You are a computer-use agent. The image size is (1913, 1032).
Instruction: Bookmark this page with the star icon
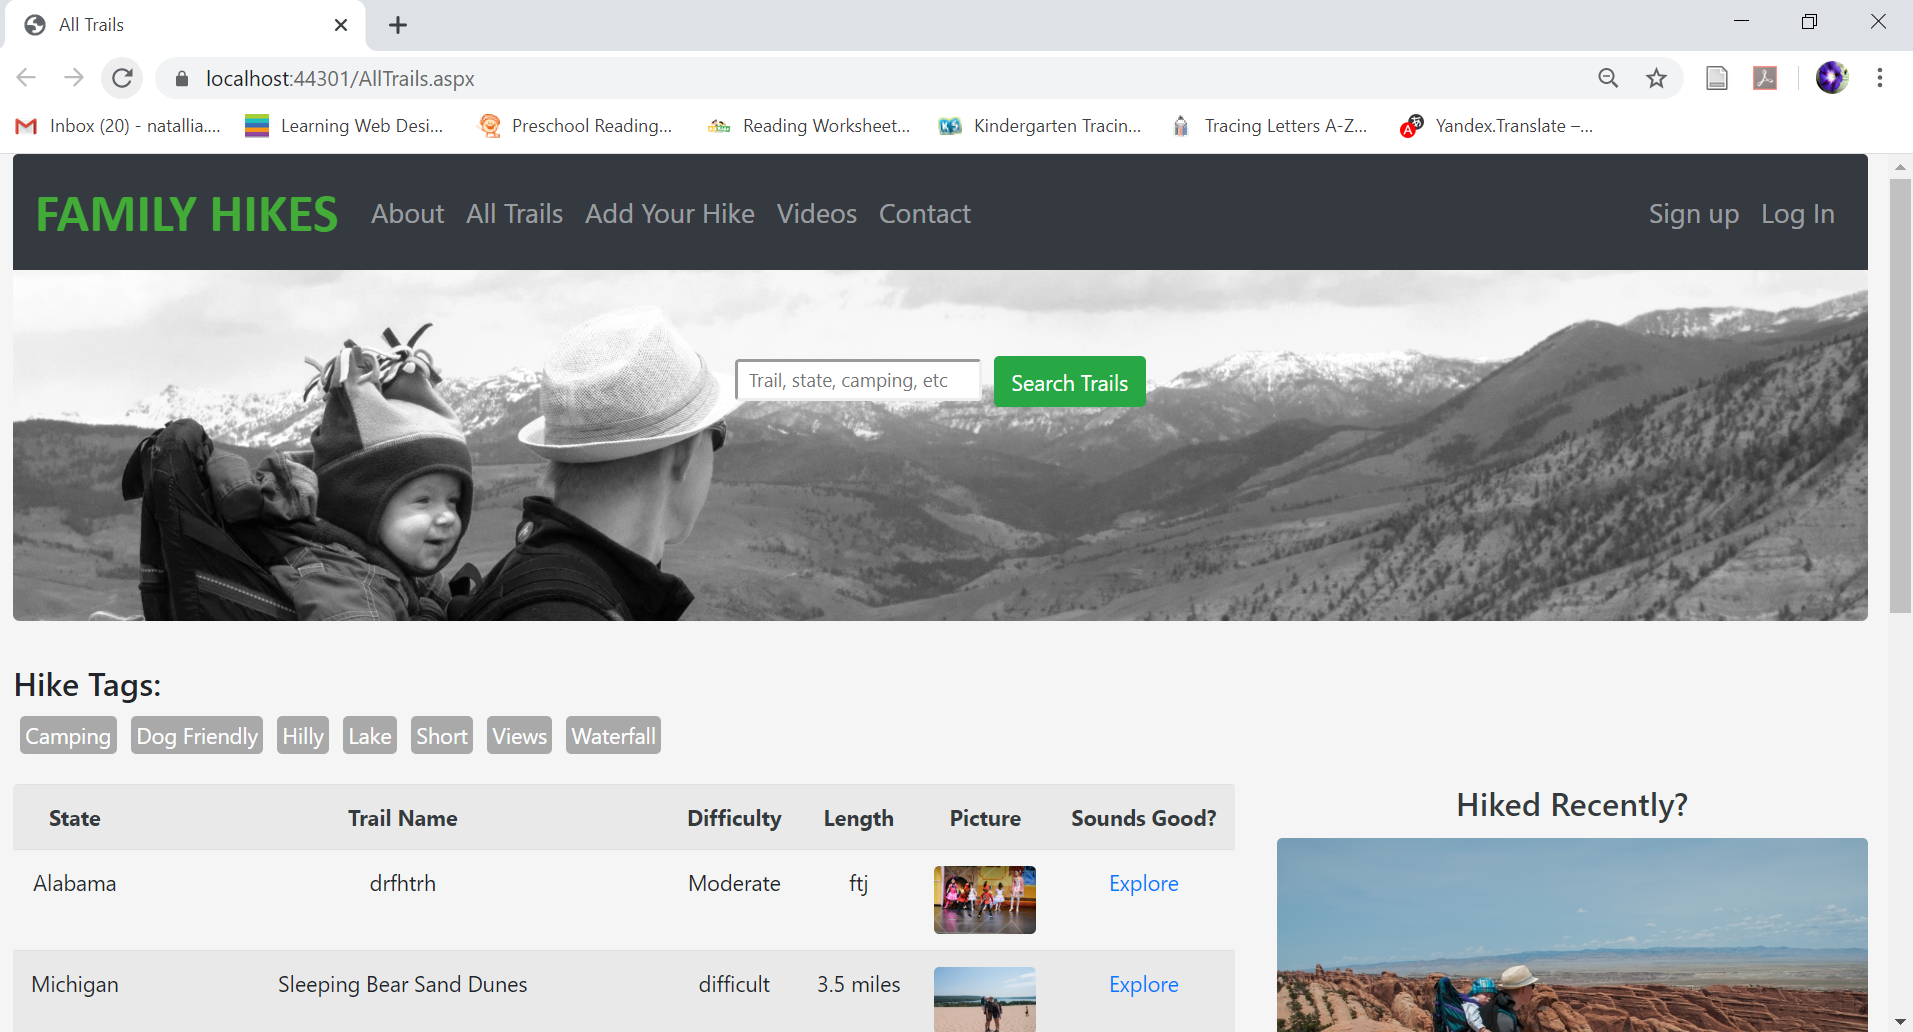click(1657, 78)
